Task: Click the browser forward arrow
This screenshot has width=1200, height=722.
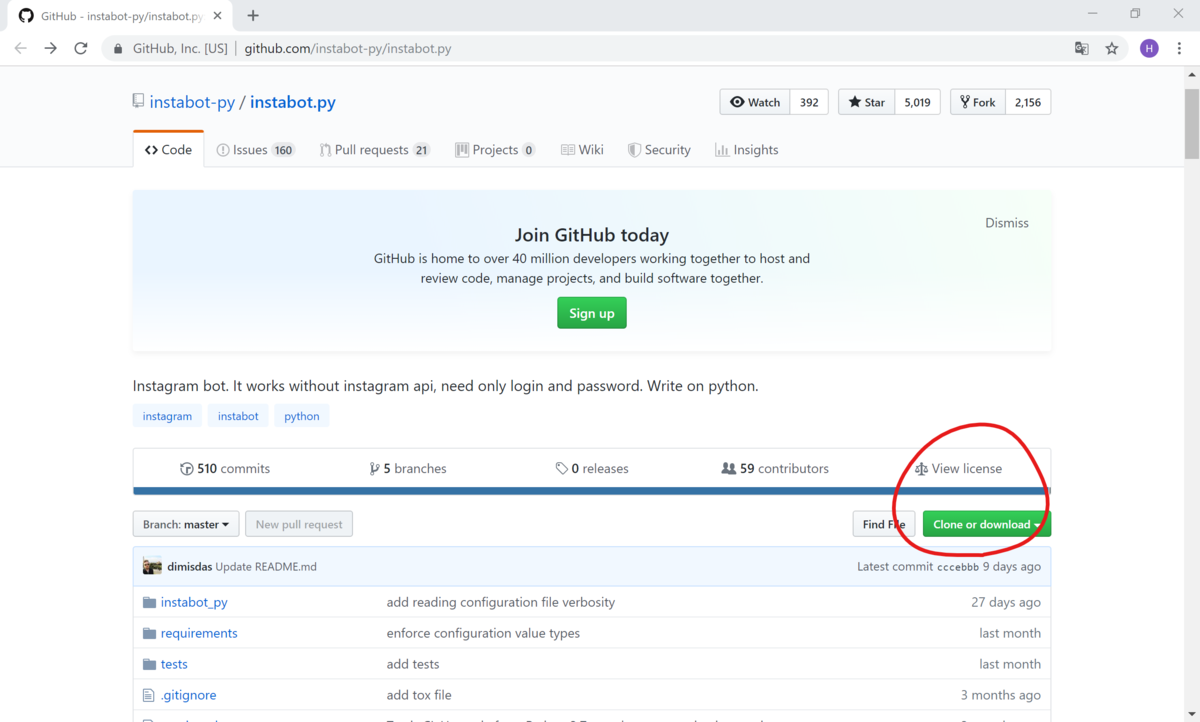Action: 50,48
